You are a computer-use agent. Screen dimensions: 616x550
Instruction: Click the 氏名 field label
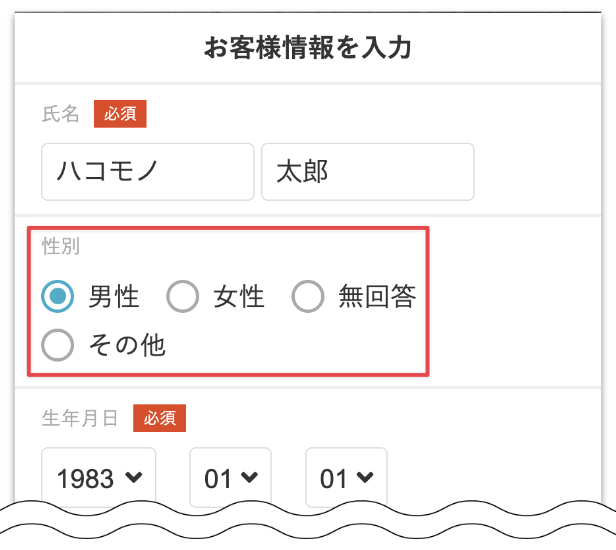(59, 114)
